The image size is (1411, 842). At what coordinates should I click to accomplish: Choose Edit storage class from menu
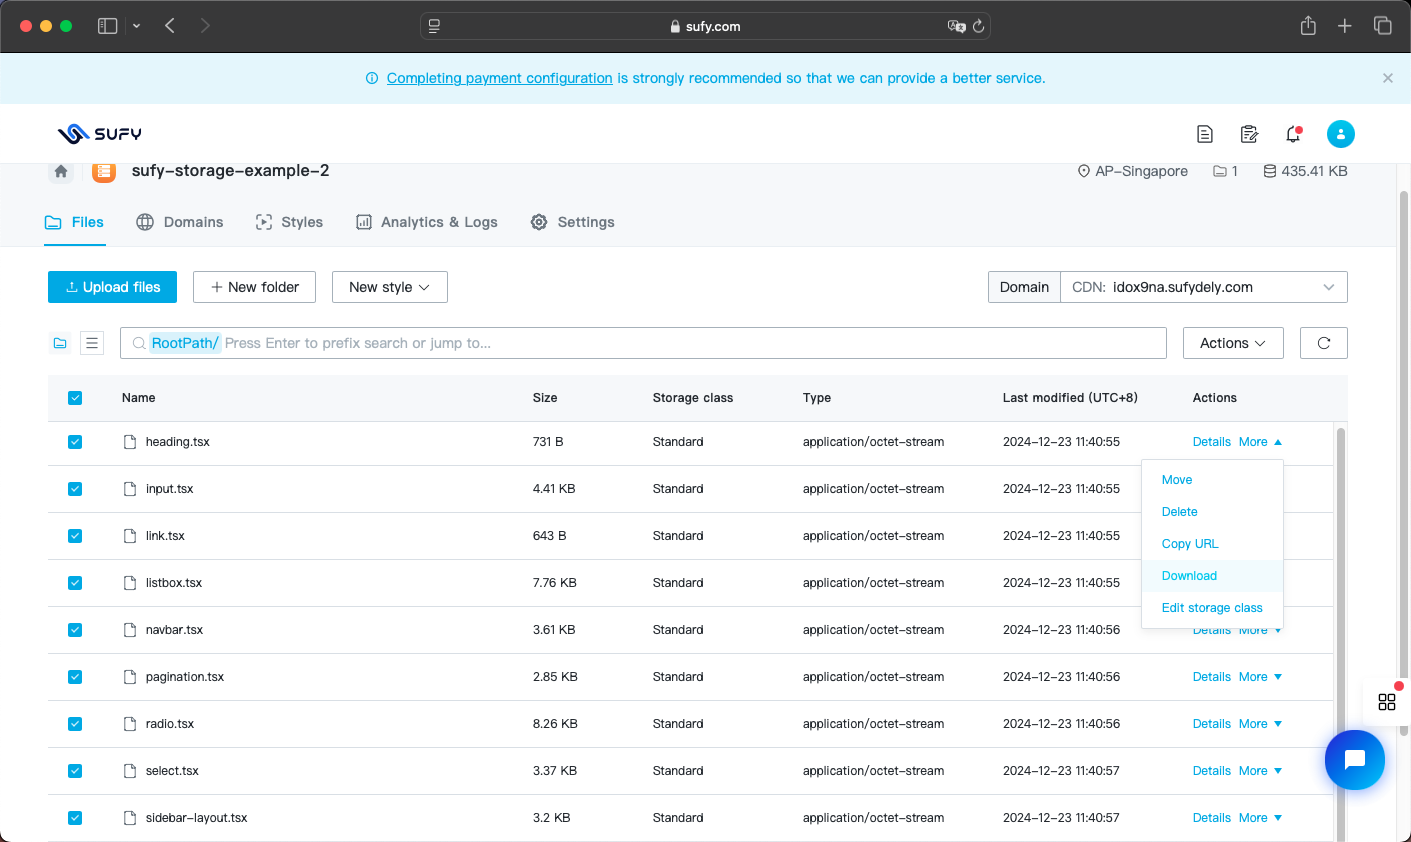(x=1212, y=608)
